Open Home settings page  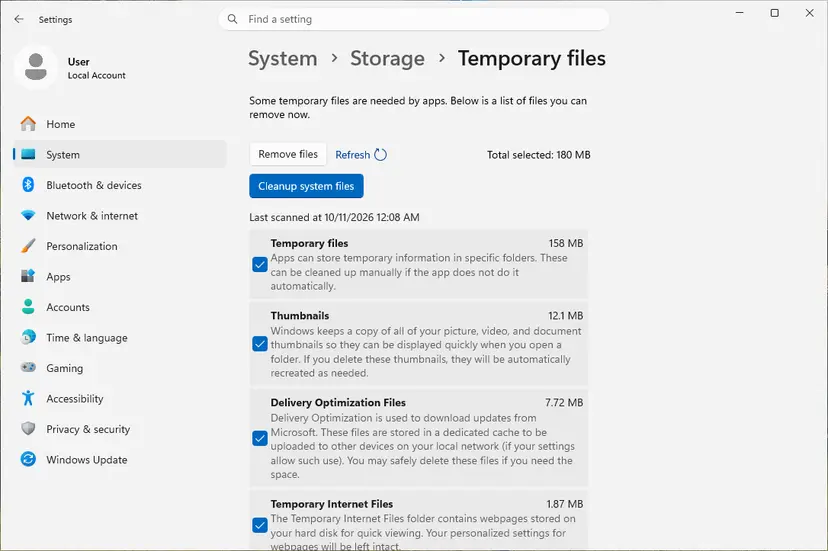point(120,124)
